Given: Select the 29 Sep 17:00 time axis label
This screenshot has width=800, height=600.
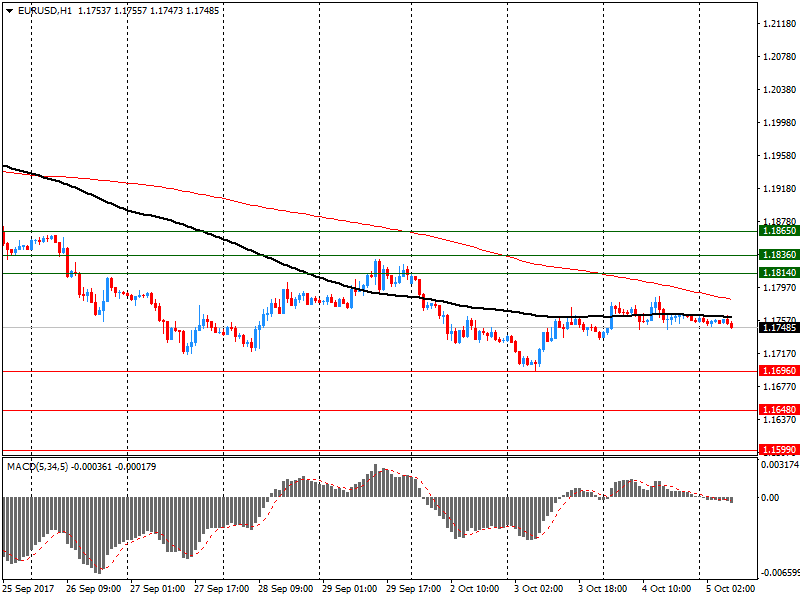Looking at the screenshot, I should 414,589.
